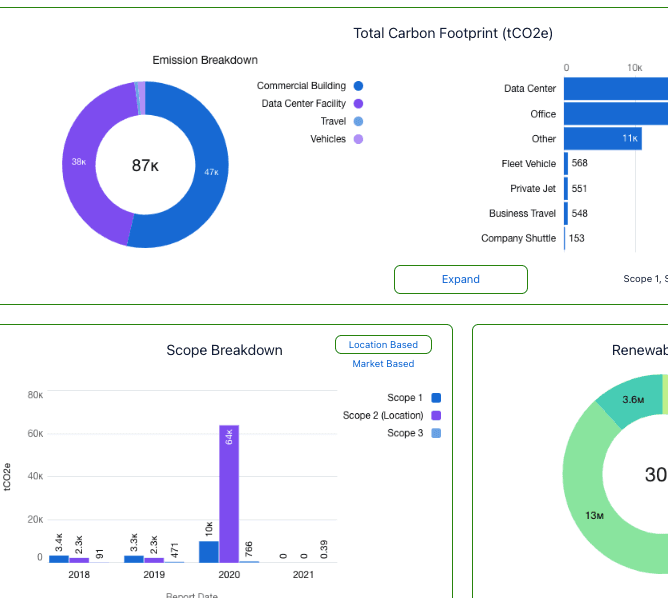Click the 2020 axis label
Screen dimensions: 668x598
coord(229,575)
